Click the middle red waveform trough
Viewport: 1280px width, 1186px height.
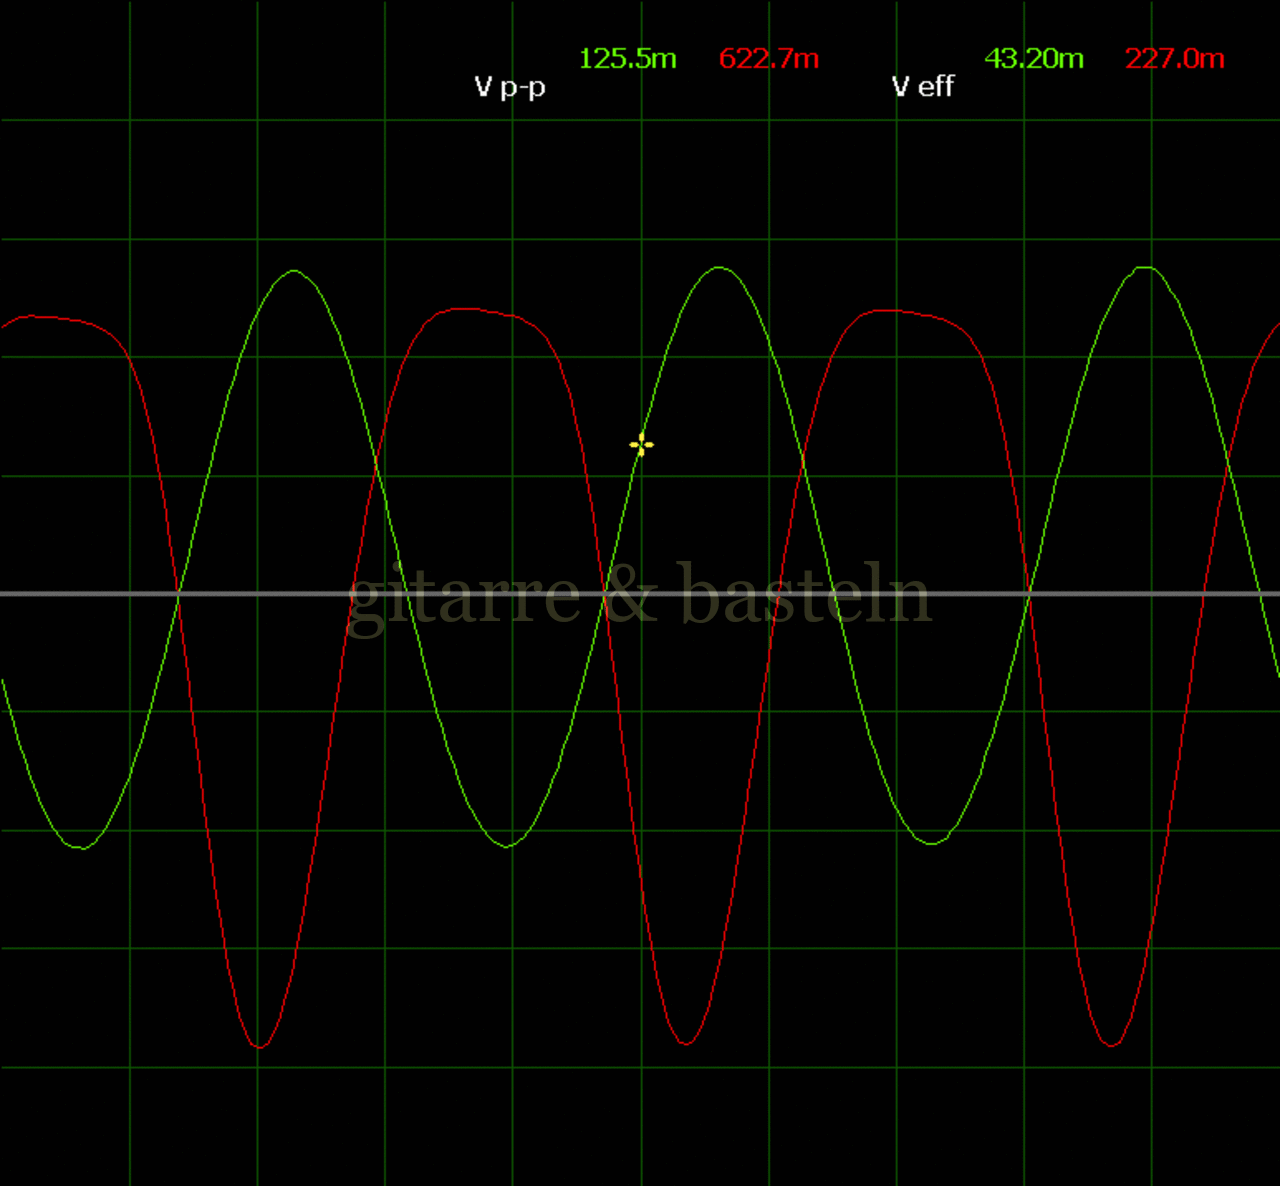tap(686, 1044)
